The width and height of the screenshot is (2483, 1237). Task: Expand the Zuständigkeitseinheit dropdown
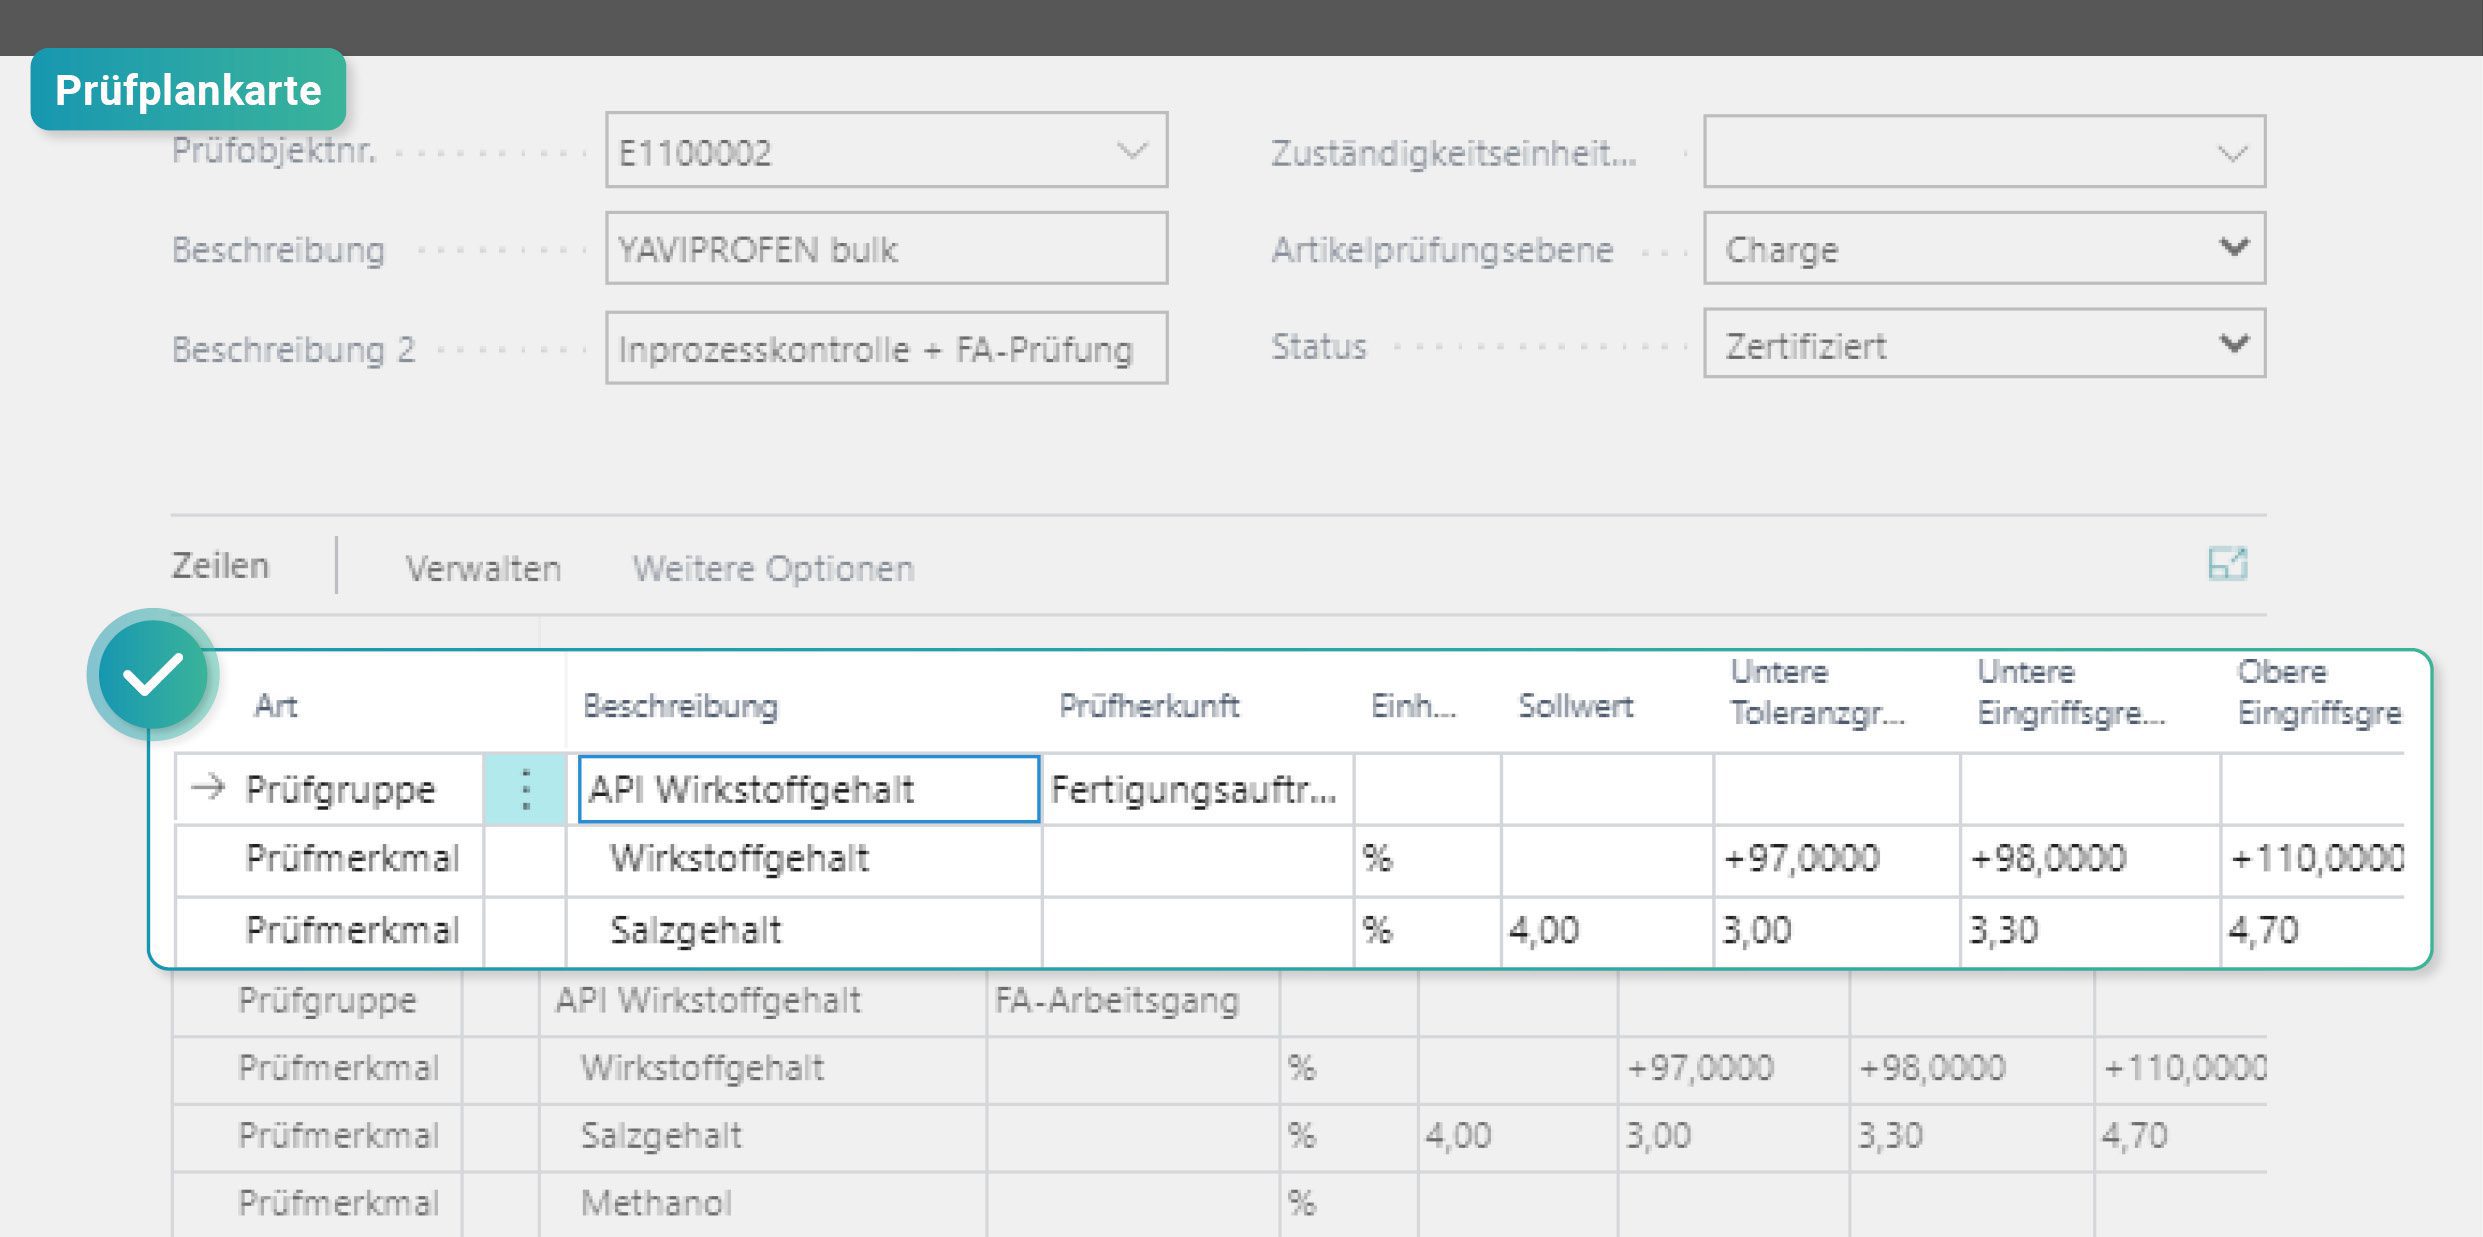[x=2232, y=153]
